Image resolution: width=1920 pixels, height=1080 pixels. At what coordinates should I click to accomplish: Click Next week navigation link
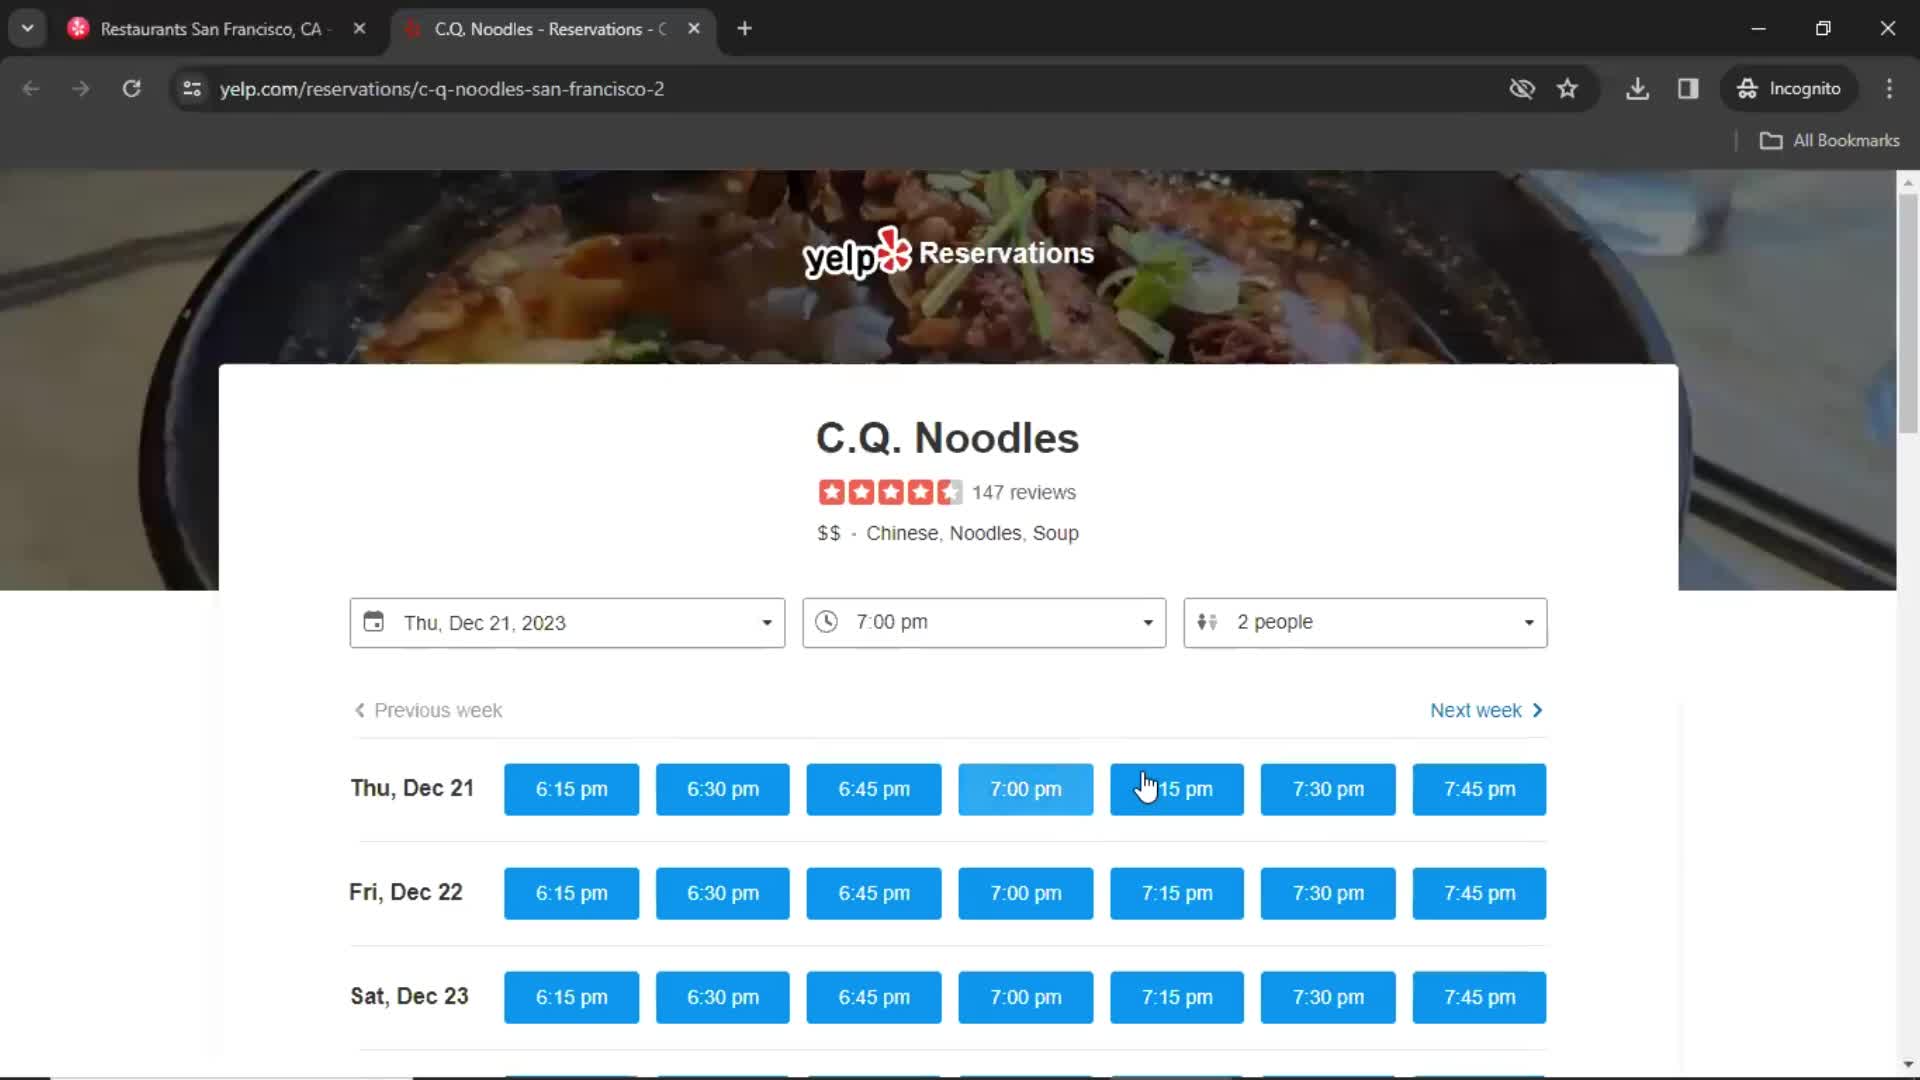pyautogui.click(x=1487, y=711)
